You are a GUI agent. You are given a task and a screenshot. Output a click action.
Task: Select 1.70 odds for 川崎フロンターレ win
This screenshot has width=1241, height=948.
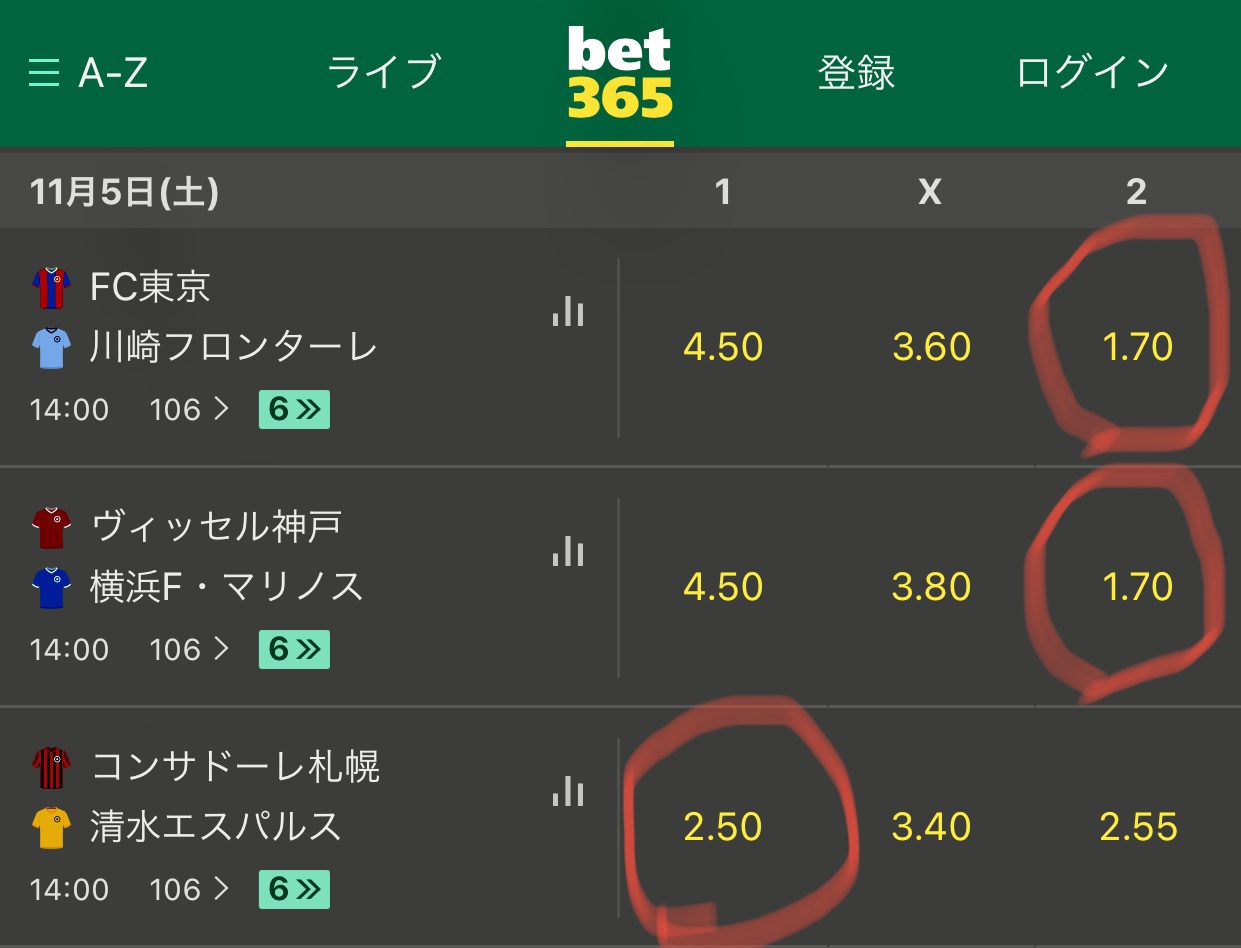click(x=1137, y=347)
